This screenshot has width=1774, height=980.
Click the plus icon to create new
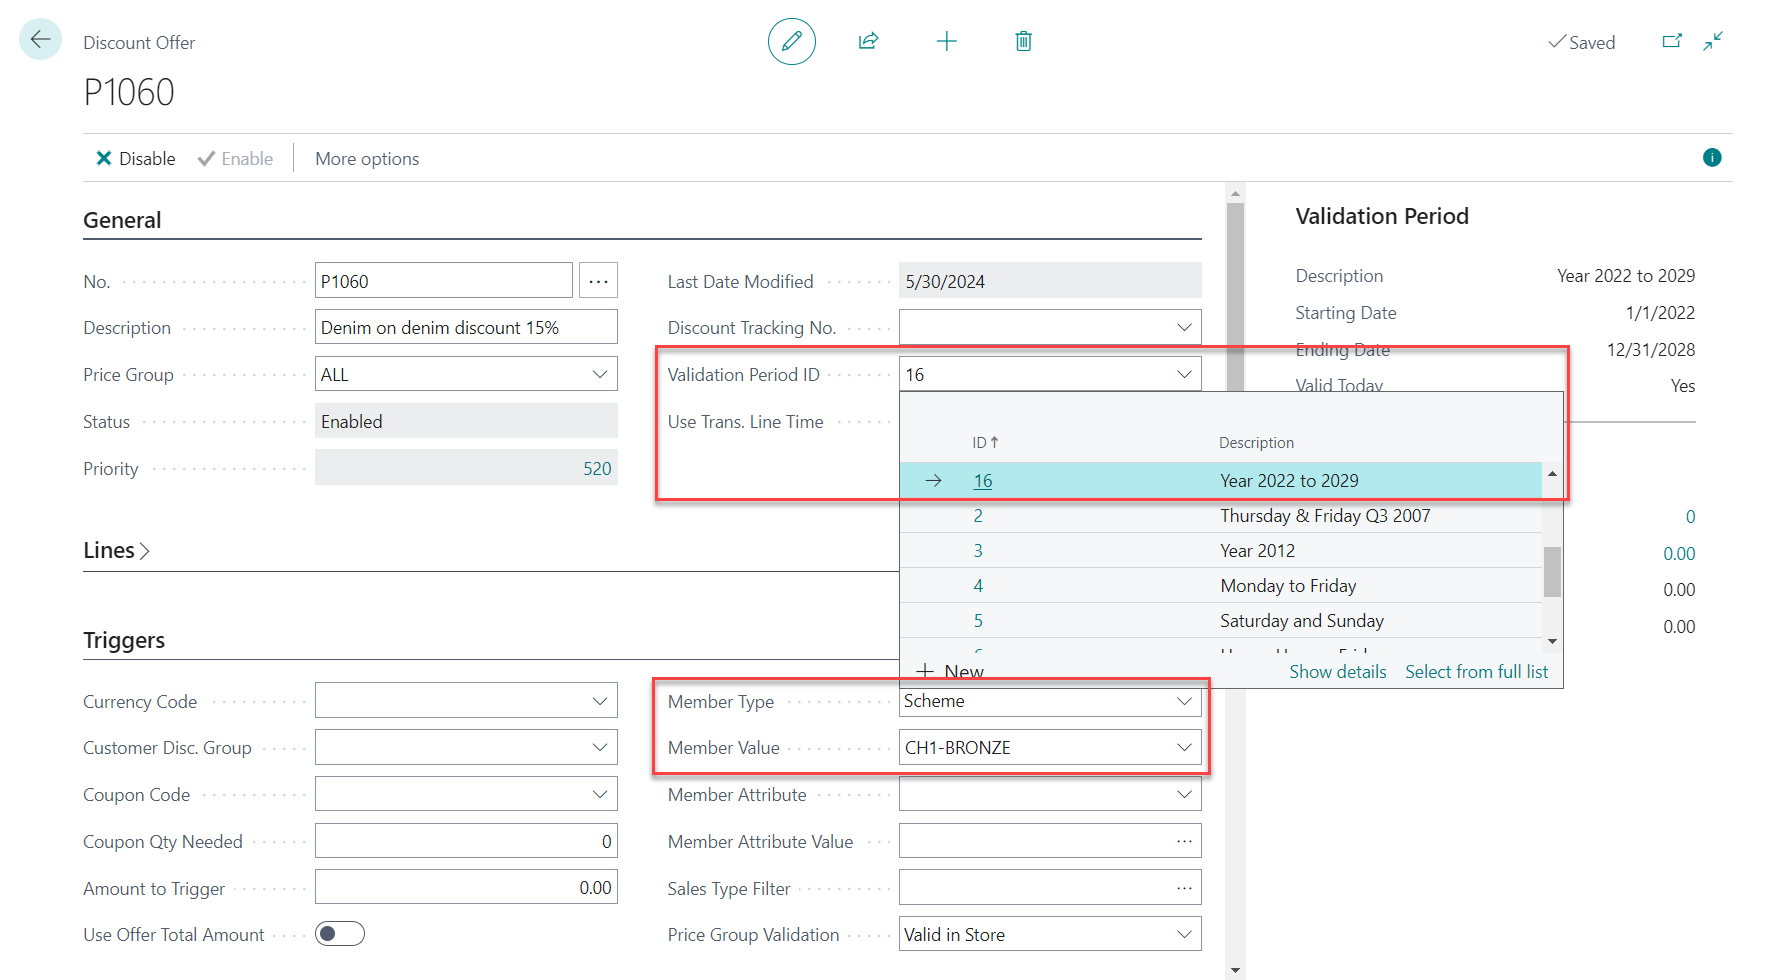click(x=946, y=41)
